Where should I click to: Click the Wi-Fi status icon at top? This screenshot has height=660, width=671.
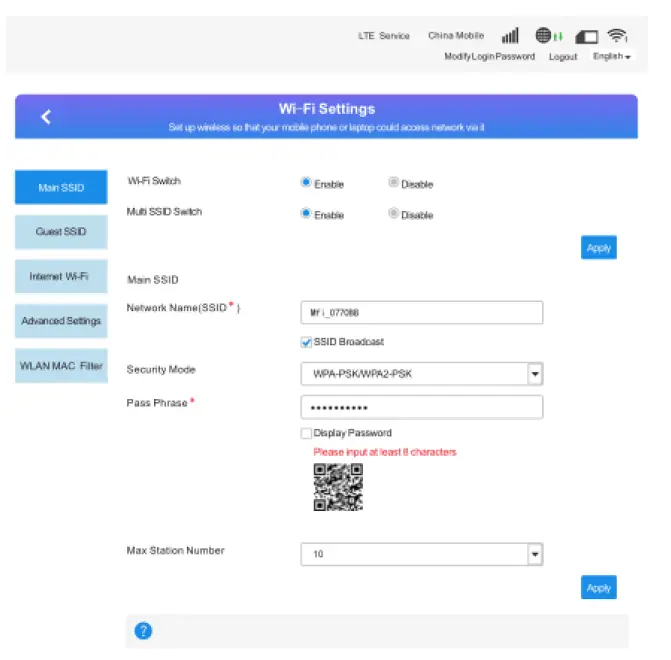[x=617, y=36]
